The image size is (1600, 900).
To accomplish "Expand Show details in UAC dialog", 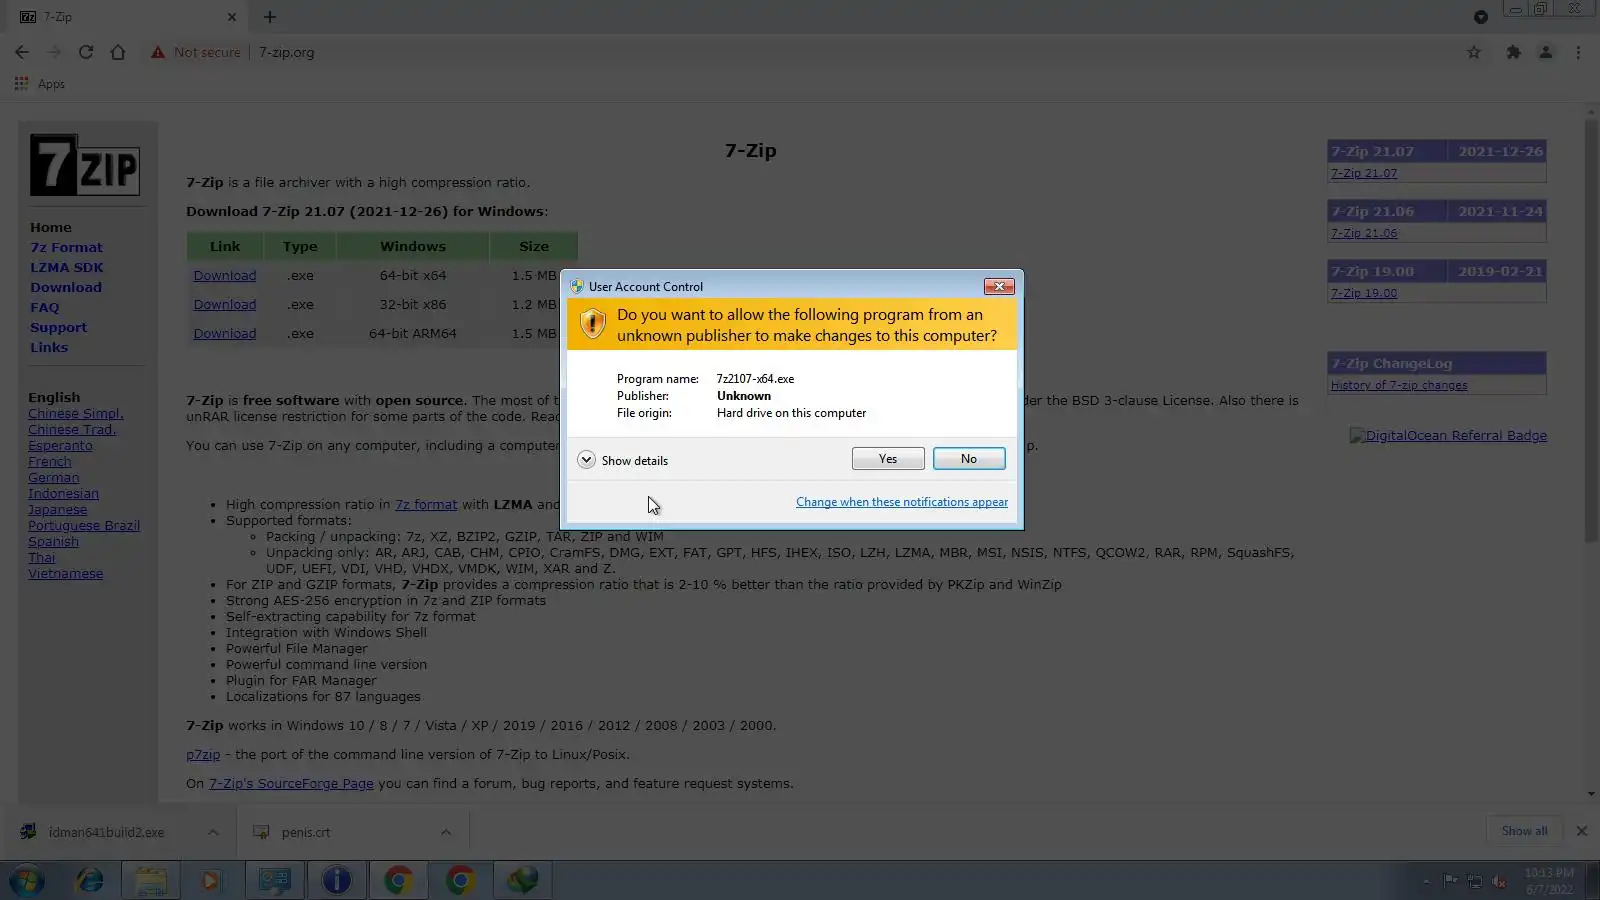I will click(x=622, y=460).
